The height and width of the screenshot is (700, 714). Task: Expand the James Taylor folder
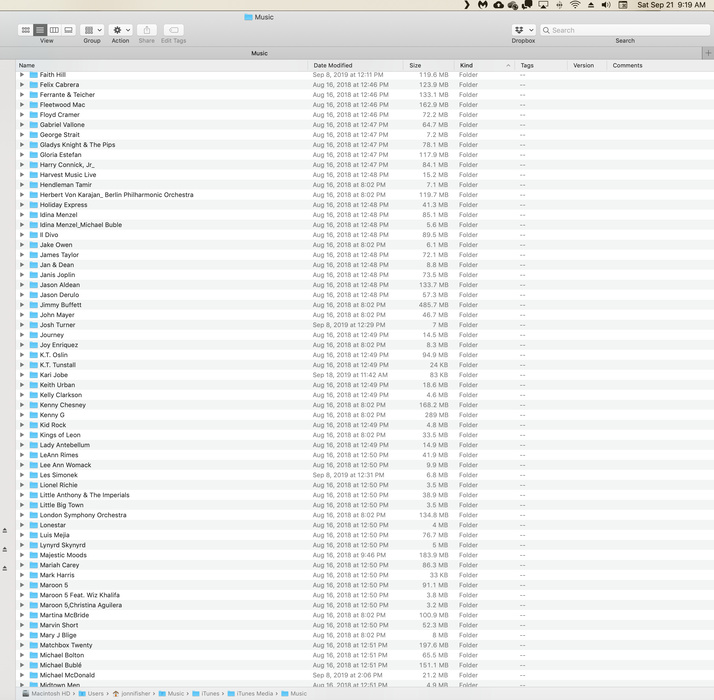(x=22, y=255)
